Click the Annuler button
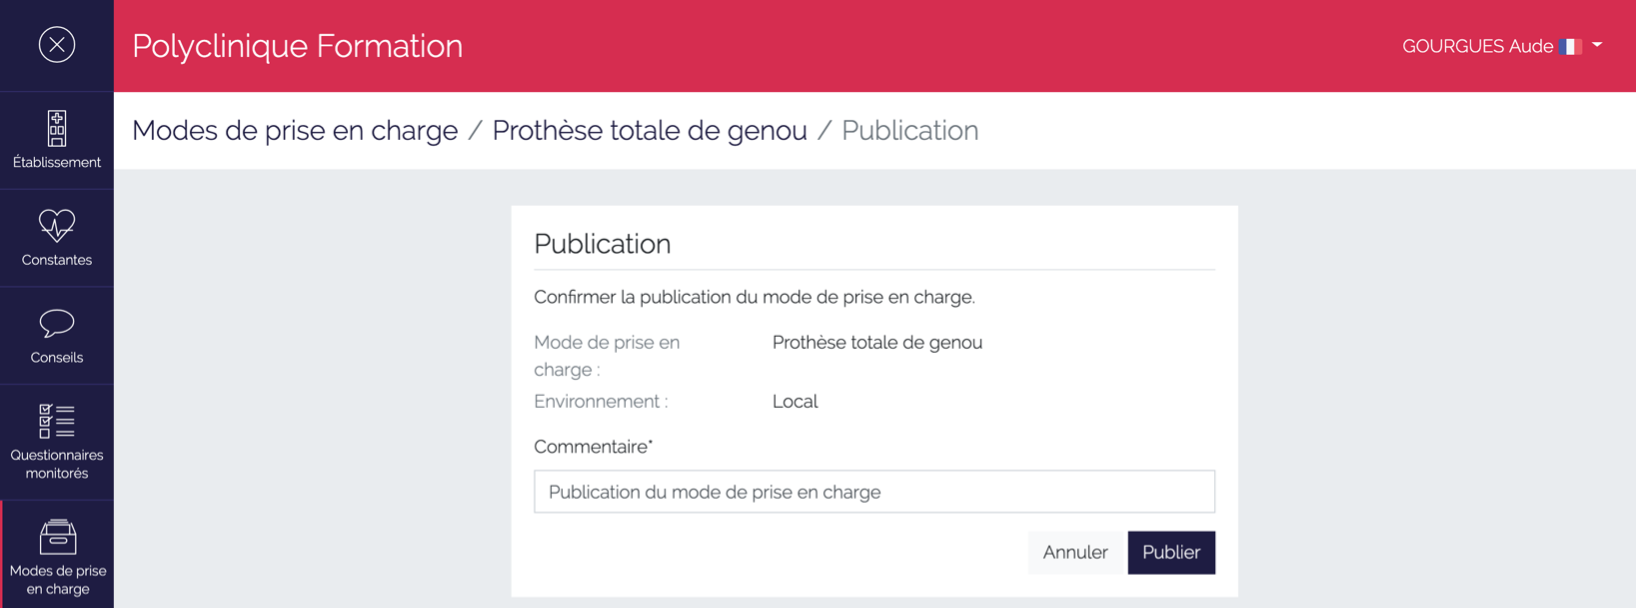Viewport: 1636px width, 608px height. click(1075, 552)
